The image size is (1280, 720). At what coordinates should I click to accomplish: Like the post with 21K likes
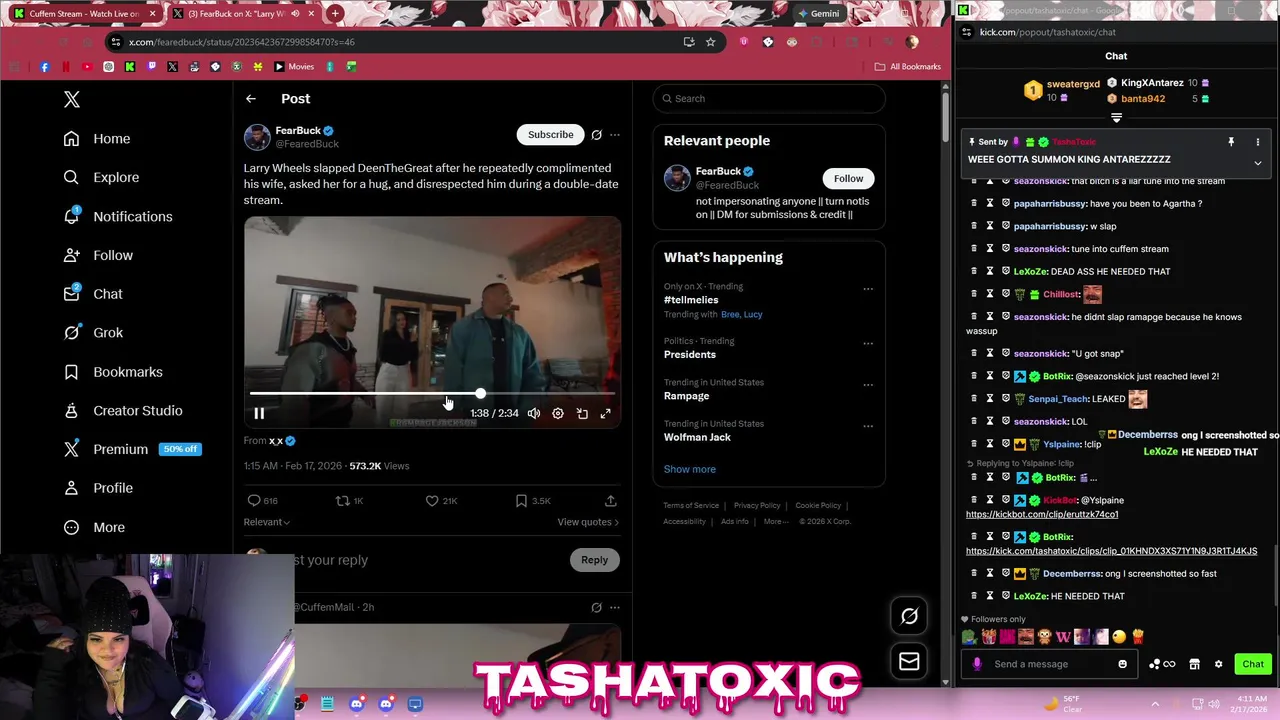(432, 501)
